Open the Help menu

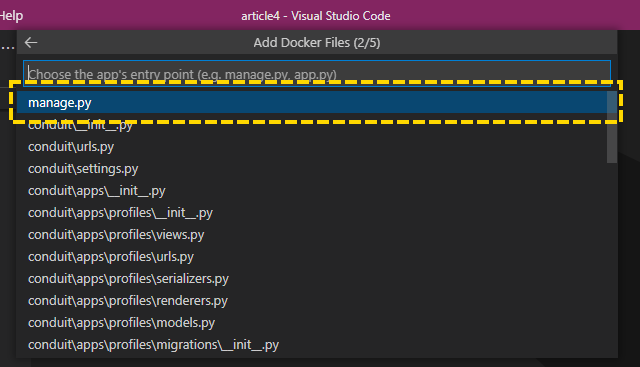11,16
